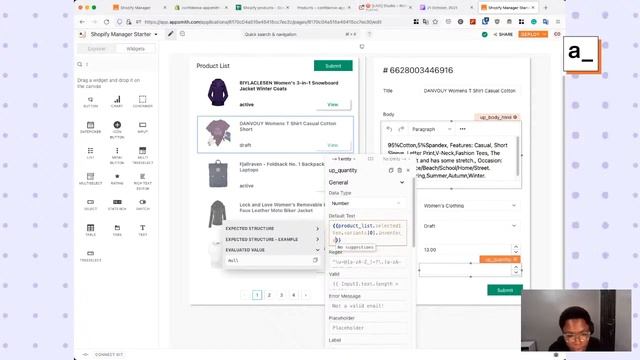Viewport: 640px width, 360px height.
Task: Select the Button widget icon
Action: coord(91,100)
